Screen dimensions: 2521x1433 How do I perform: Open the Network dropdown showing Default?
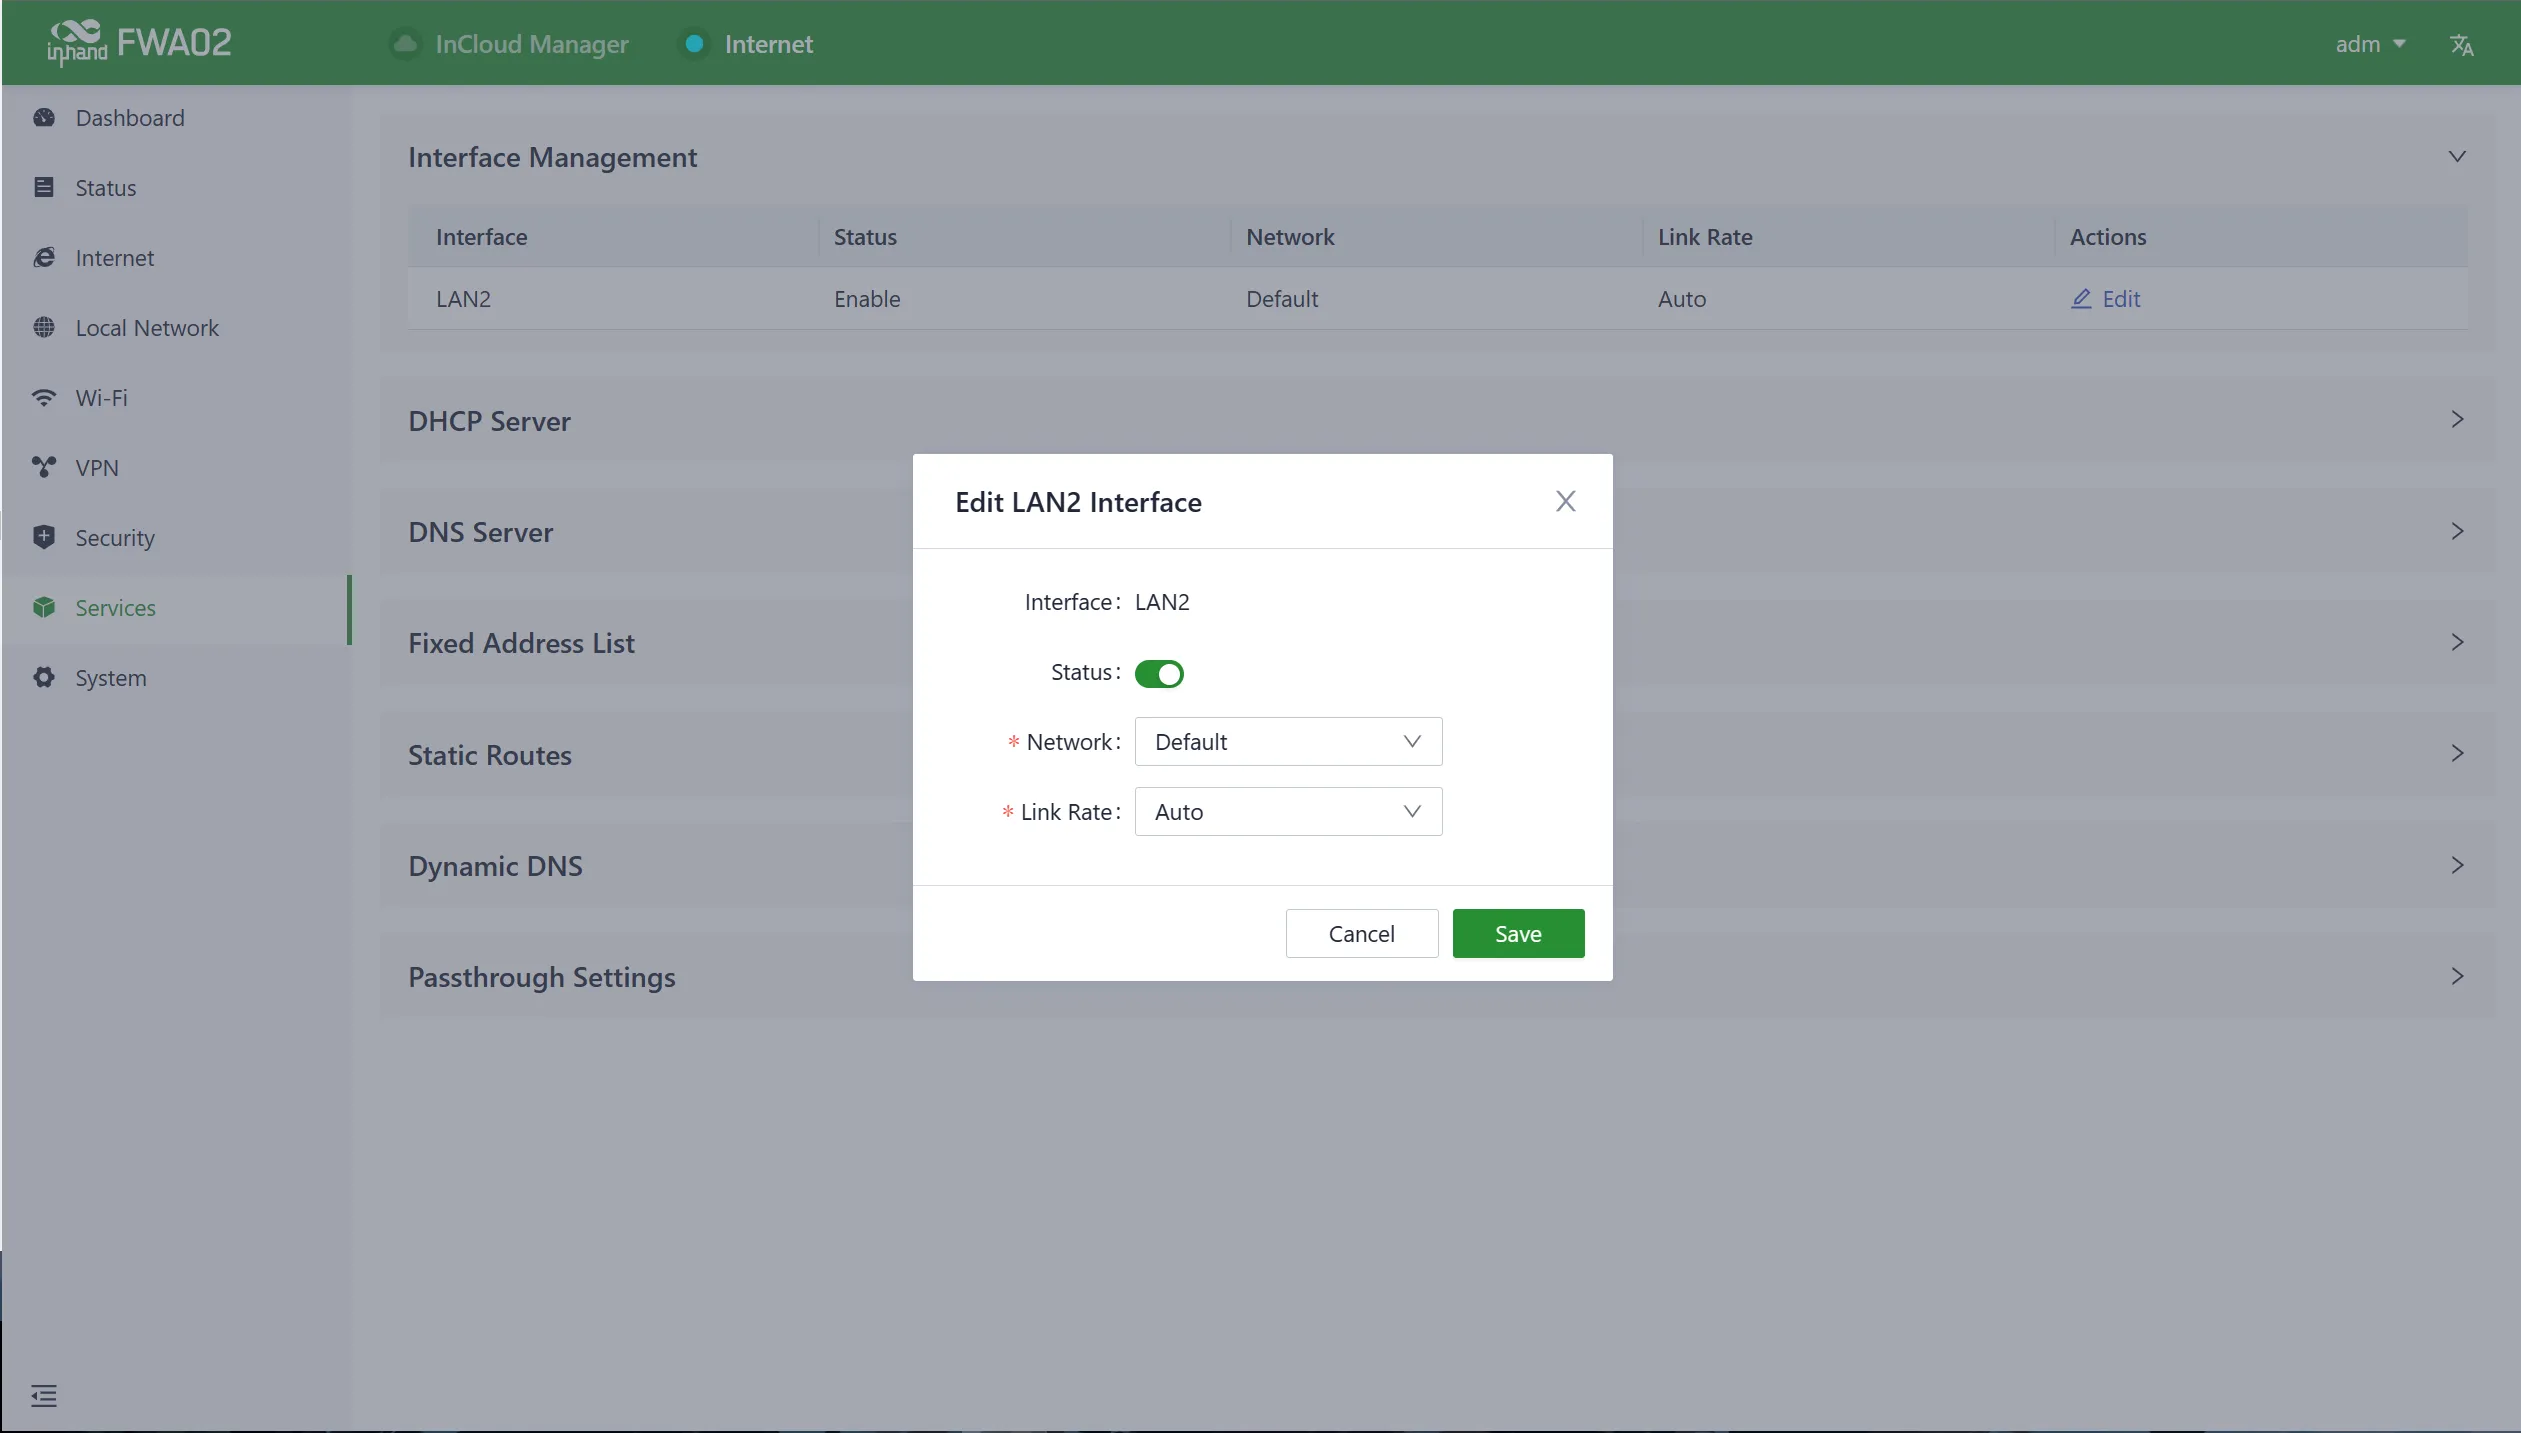[x=1288, y=742]
